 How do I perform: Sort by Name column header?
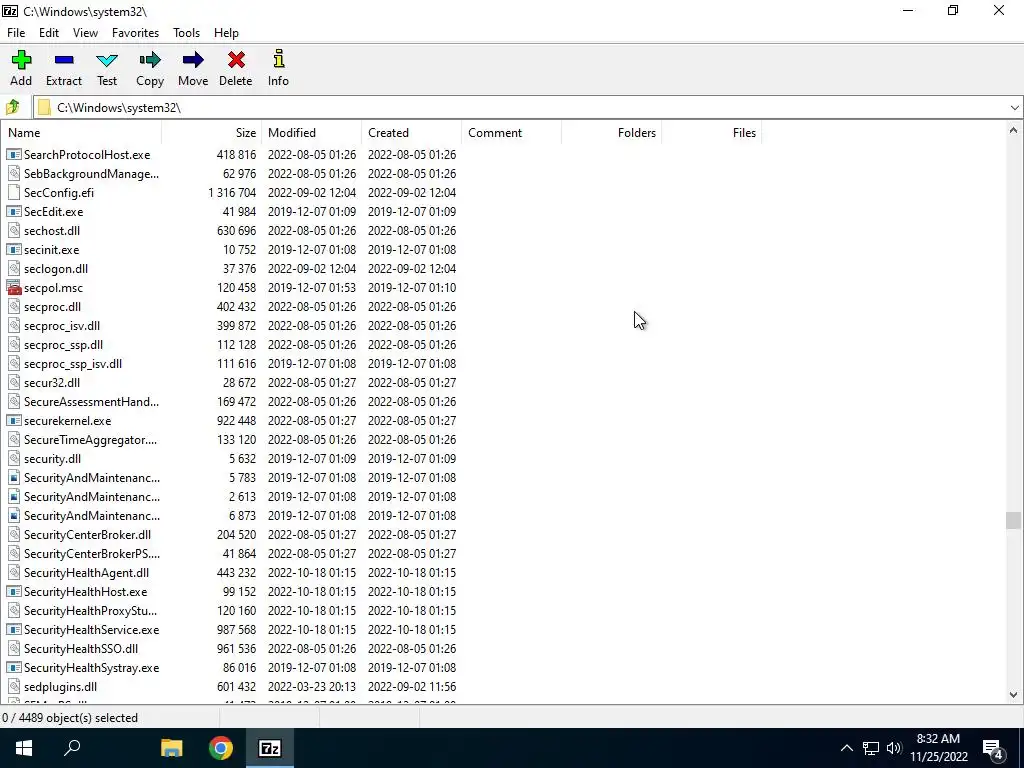pyautogui.click(x=82, y=133)
